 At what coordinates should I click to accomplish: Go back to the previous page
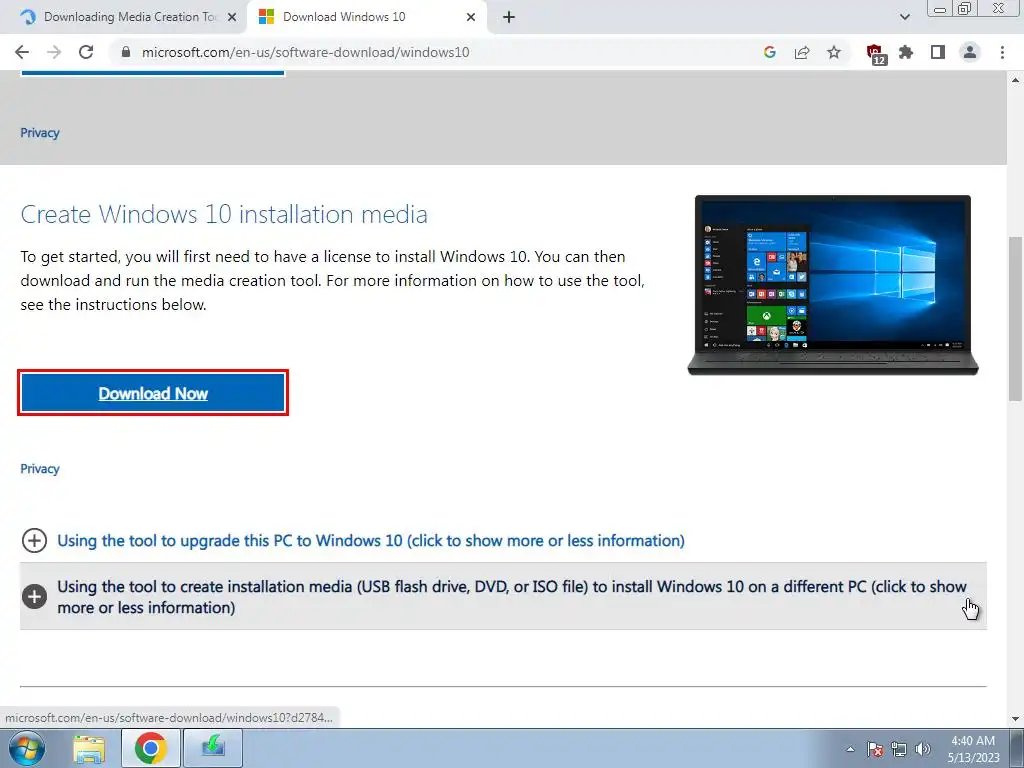click(22, 52)
